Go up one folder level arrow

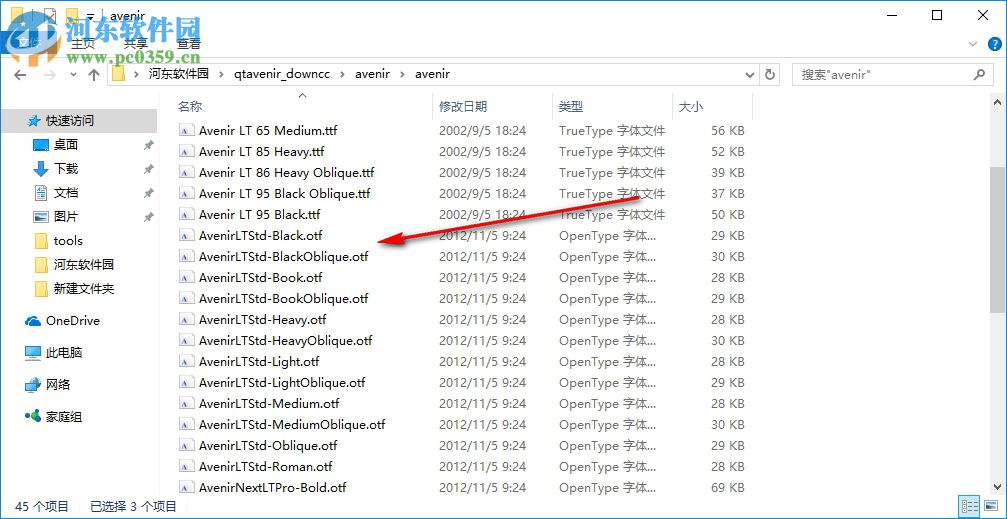[x=94, y=75]
